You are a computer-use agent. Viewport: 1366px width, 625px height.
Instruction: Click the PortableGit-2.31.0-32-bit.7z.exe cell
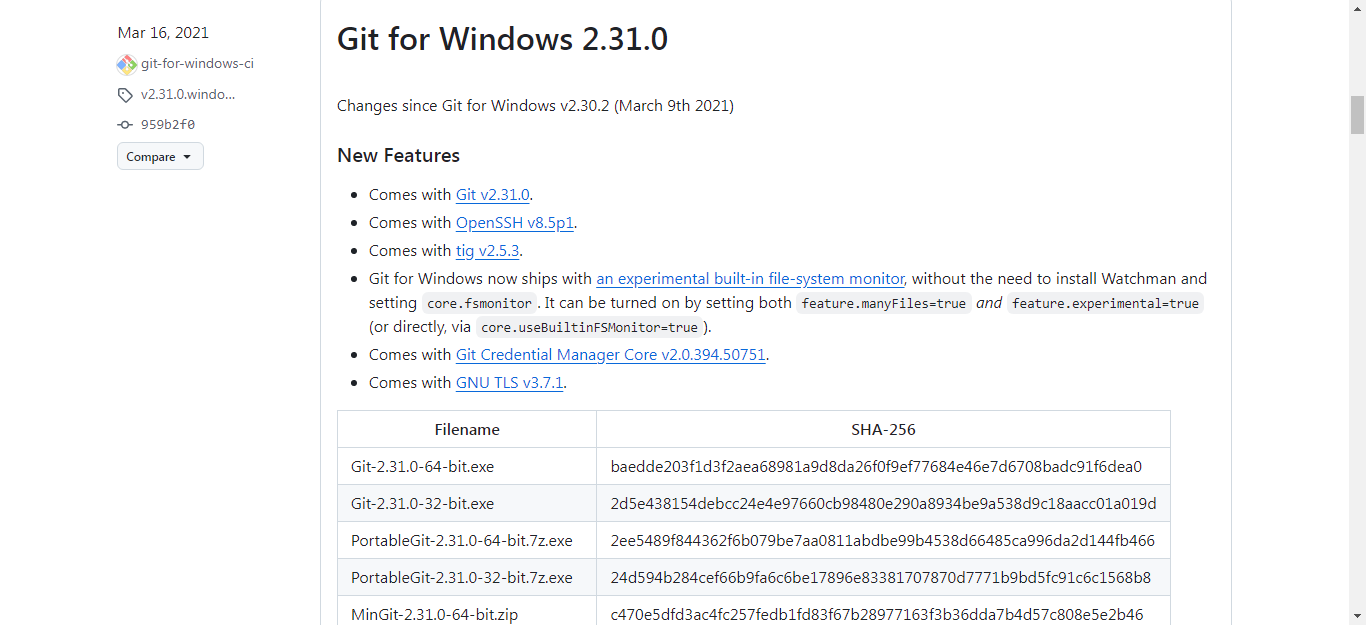pyautogui.click(x=467, y=577)
